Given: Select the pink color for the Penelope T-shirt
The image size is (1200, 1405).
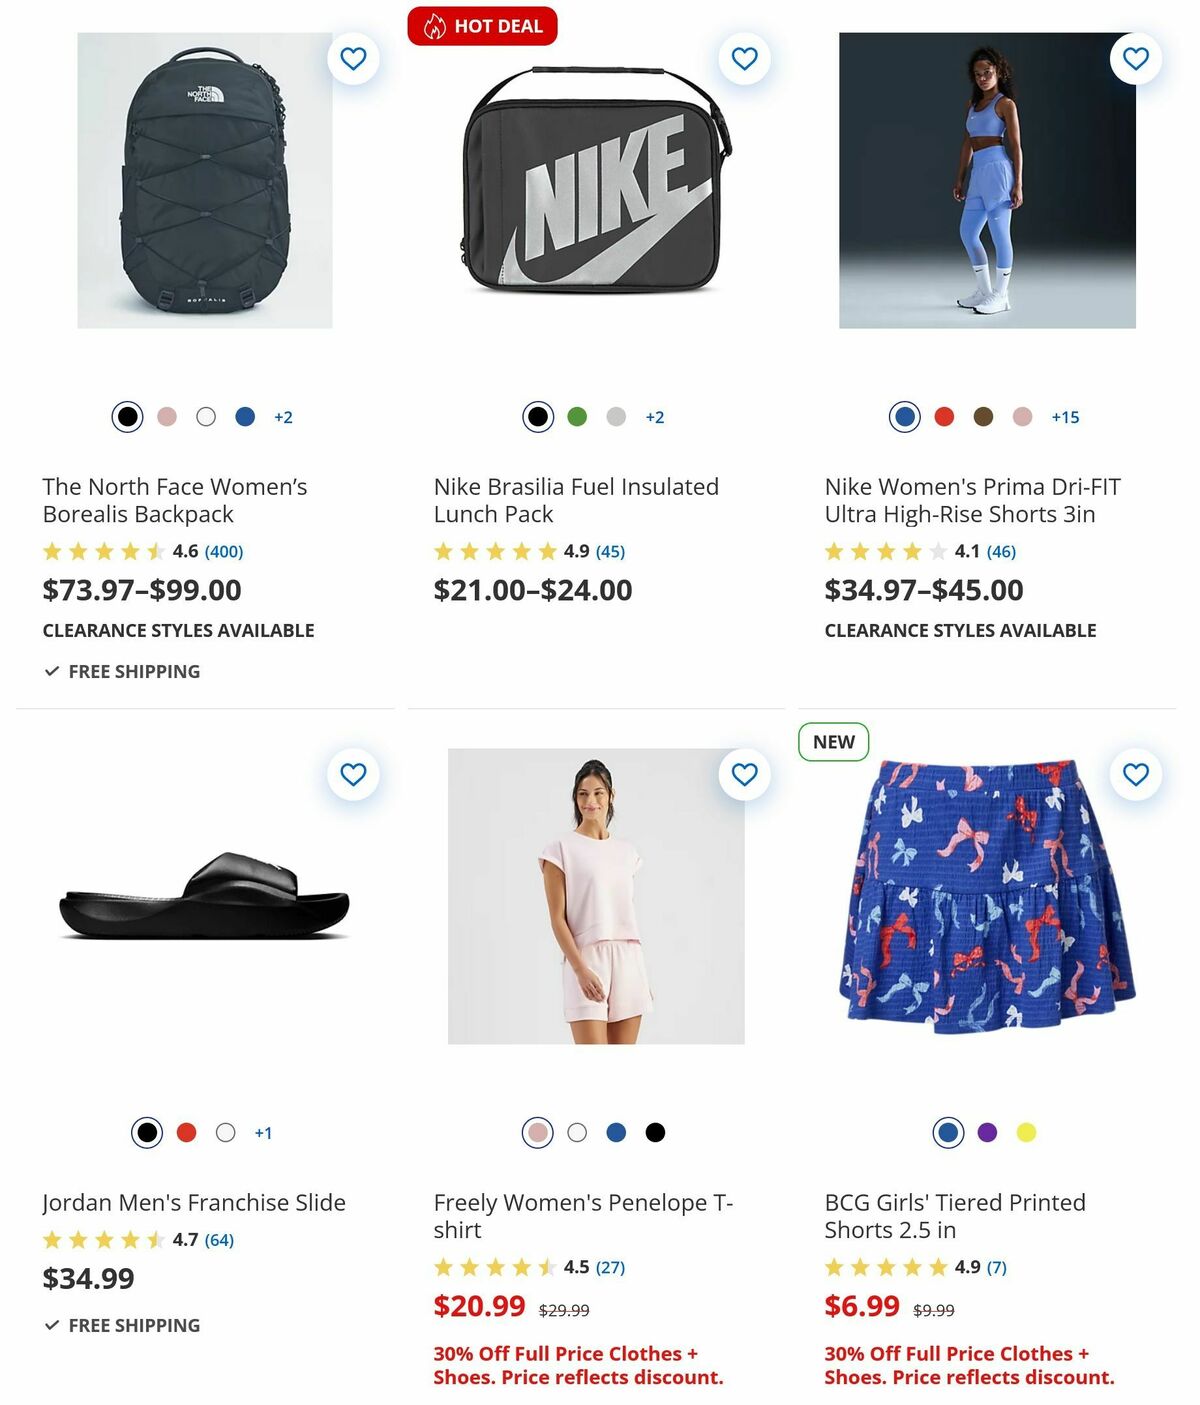Looking at the screenshot, I should (x=537, y=1131).
